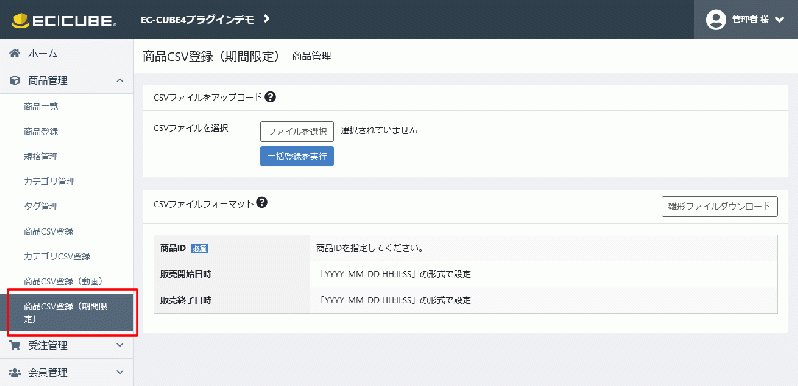Click the 販売開始日時 row label

(185, 274)
